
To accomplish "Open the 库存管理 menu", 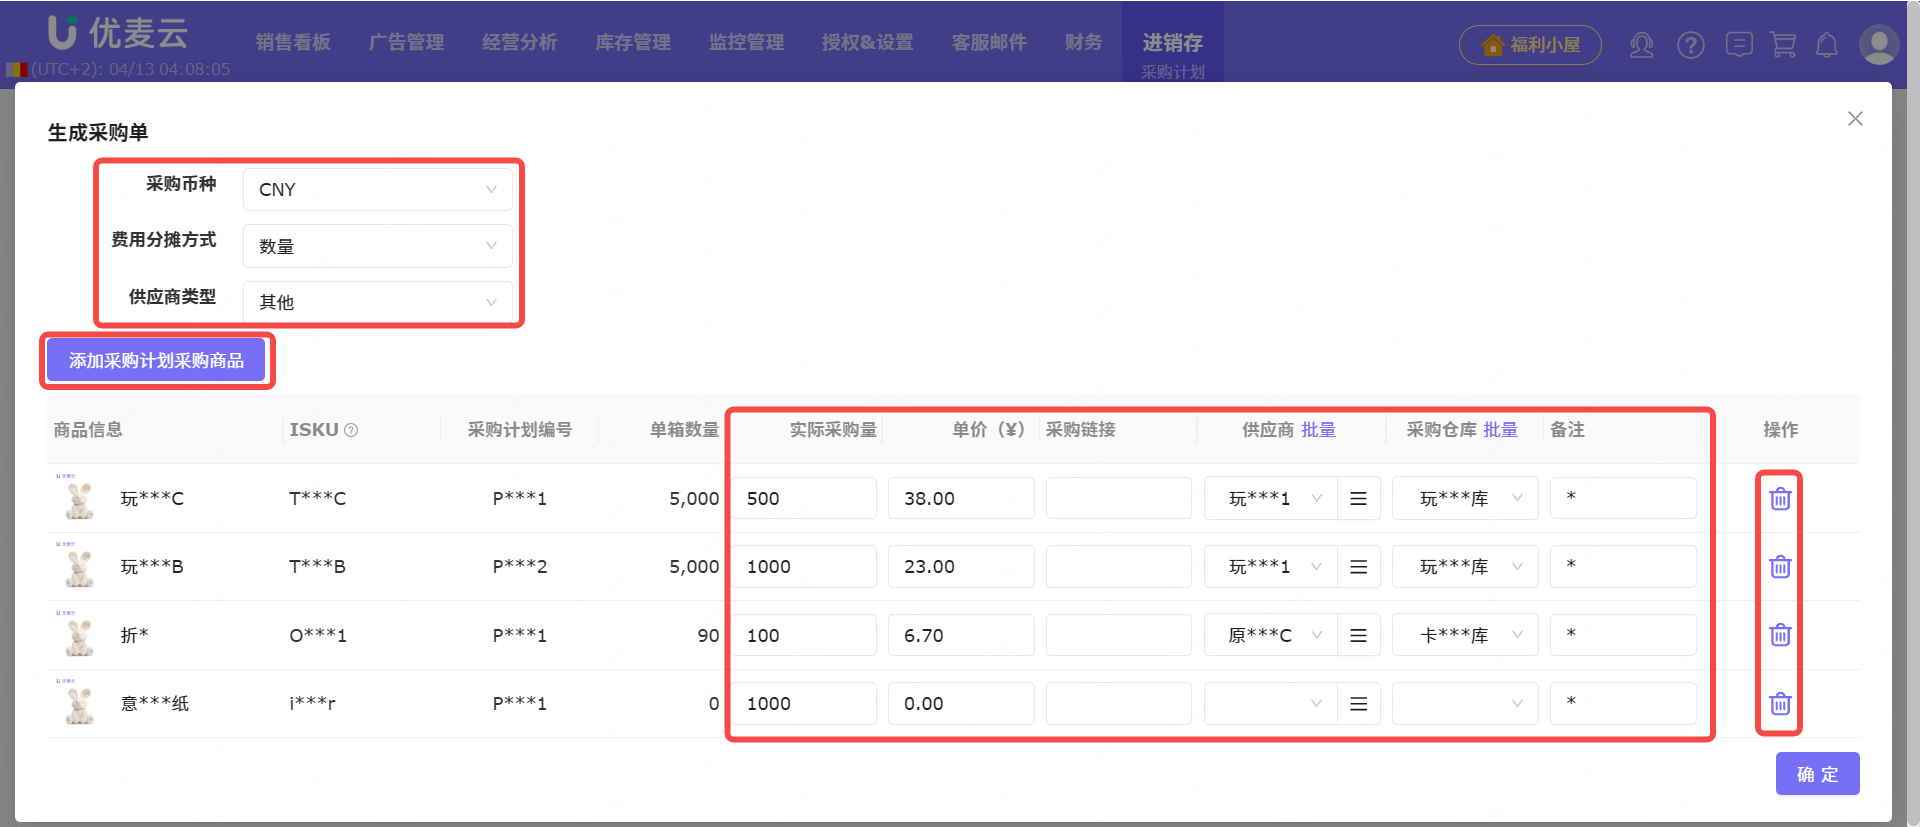I will [x=633, y=42].
